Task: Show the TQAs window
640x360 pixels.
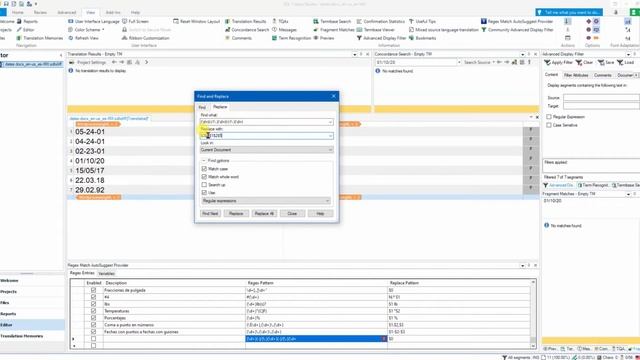Action: 280,21
